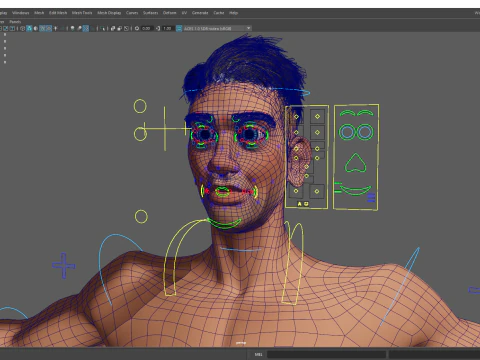Open the UV menu

click(184, 13)
